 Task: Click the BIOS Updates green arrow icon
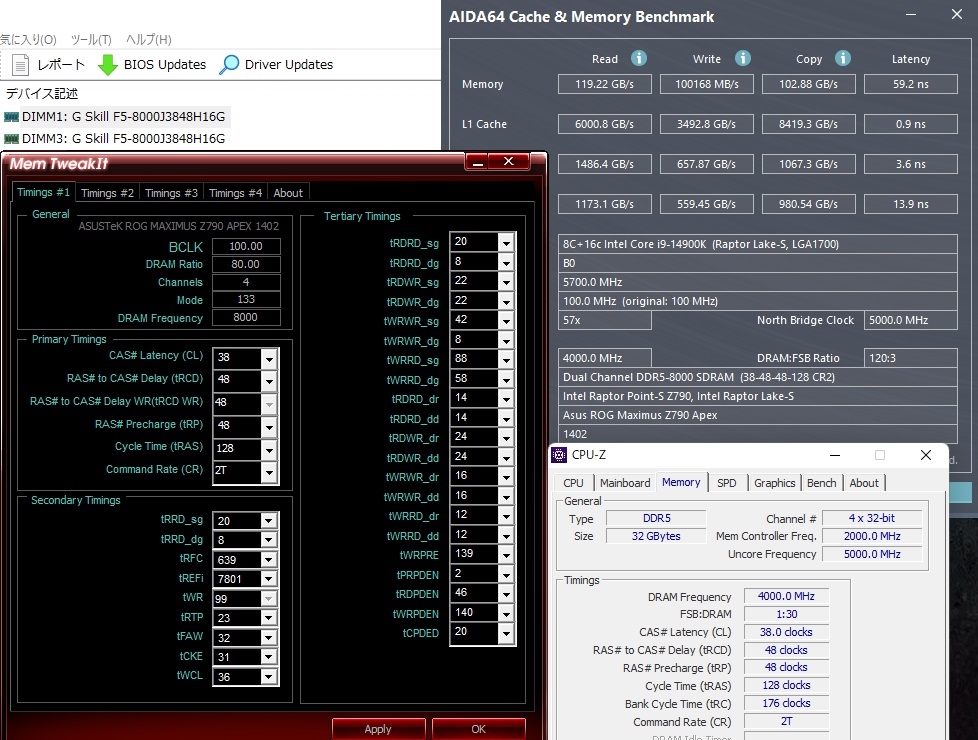108,65
